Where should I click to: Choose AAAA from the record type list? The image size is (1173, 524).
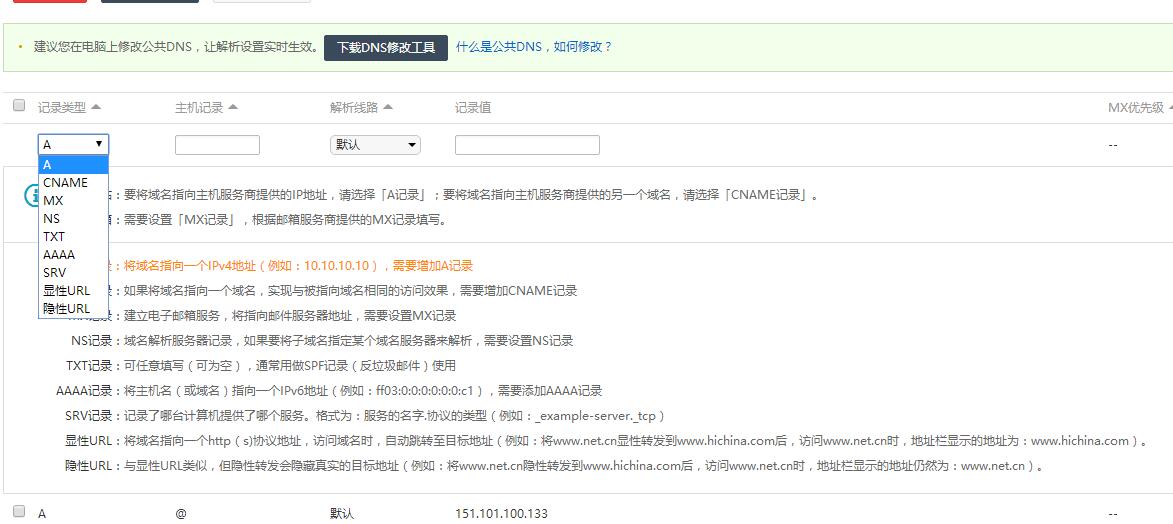tap(73, 255)
